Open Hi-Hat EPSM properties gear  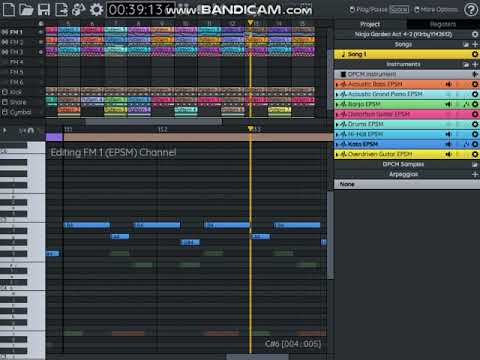(x=475, y=134)
